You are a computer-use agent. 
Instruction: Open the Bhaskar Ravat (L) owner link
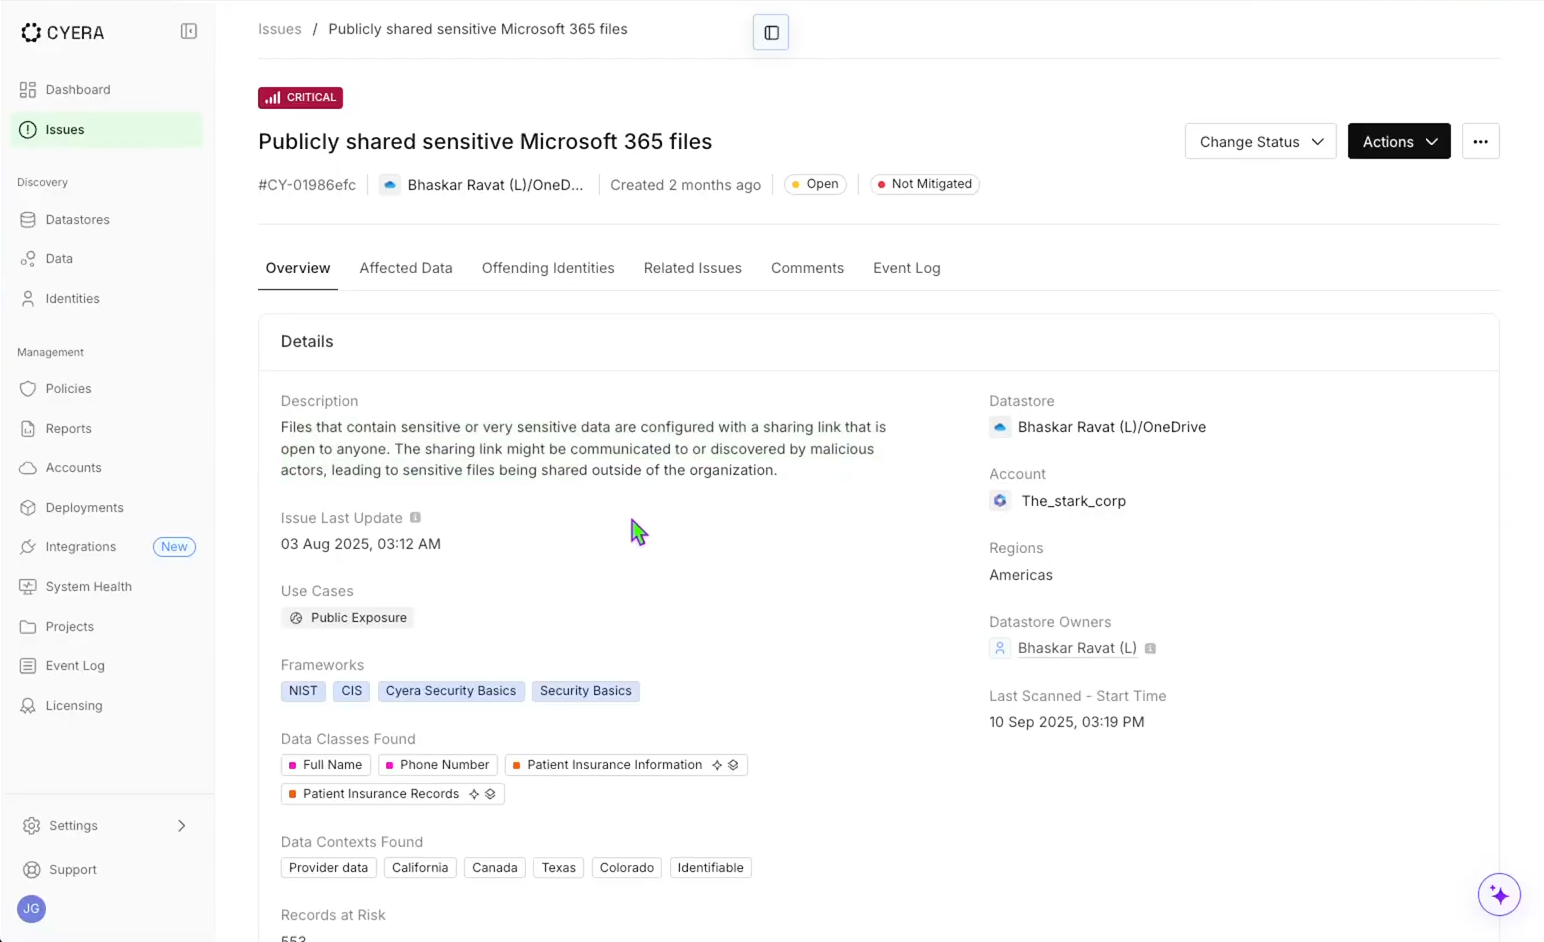point(1076,648)
